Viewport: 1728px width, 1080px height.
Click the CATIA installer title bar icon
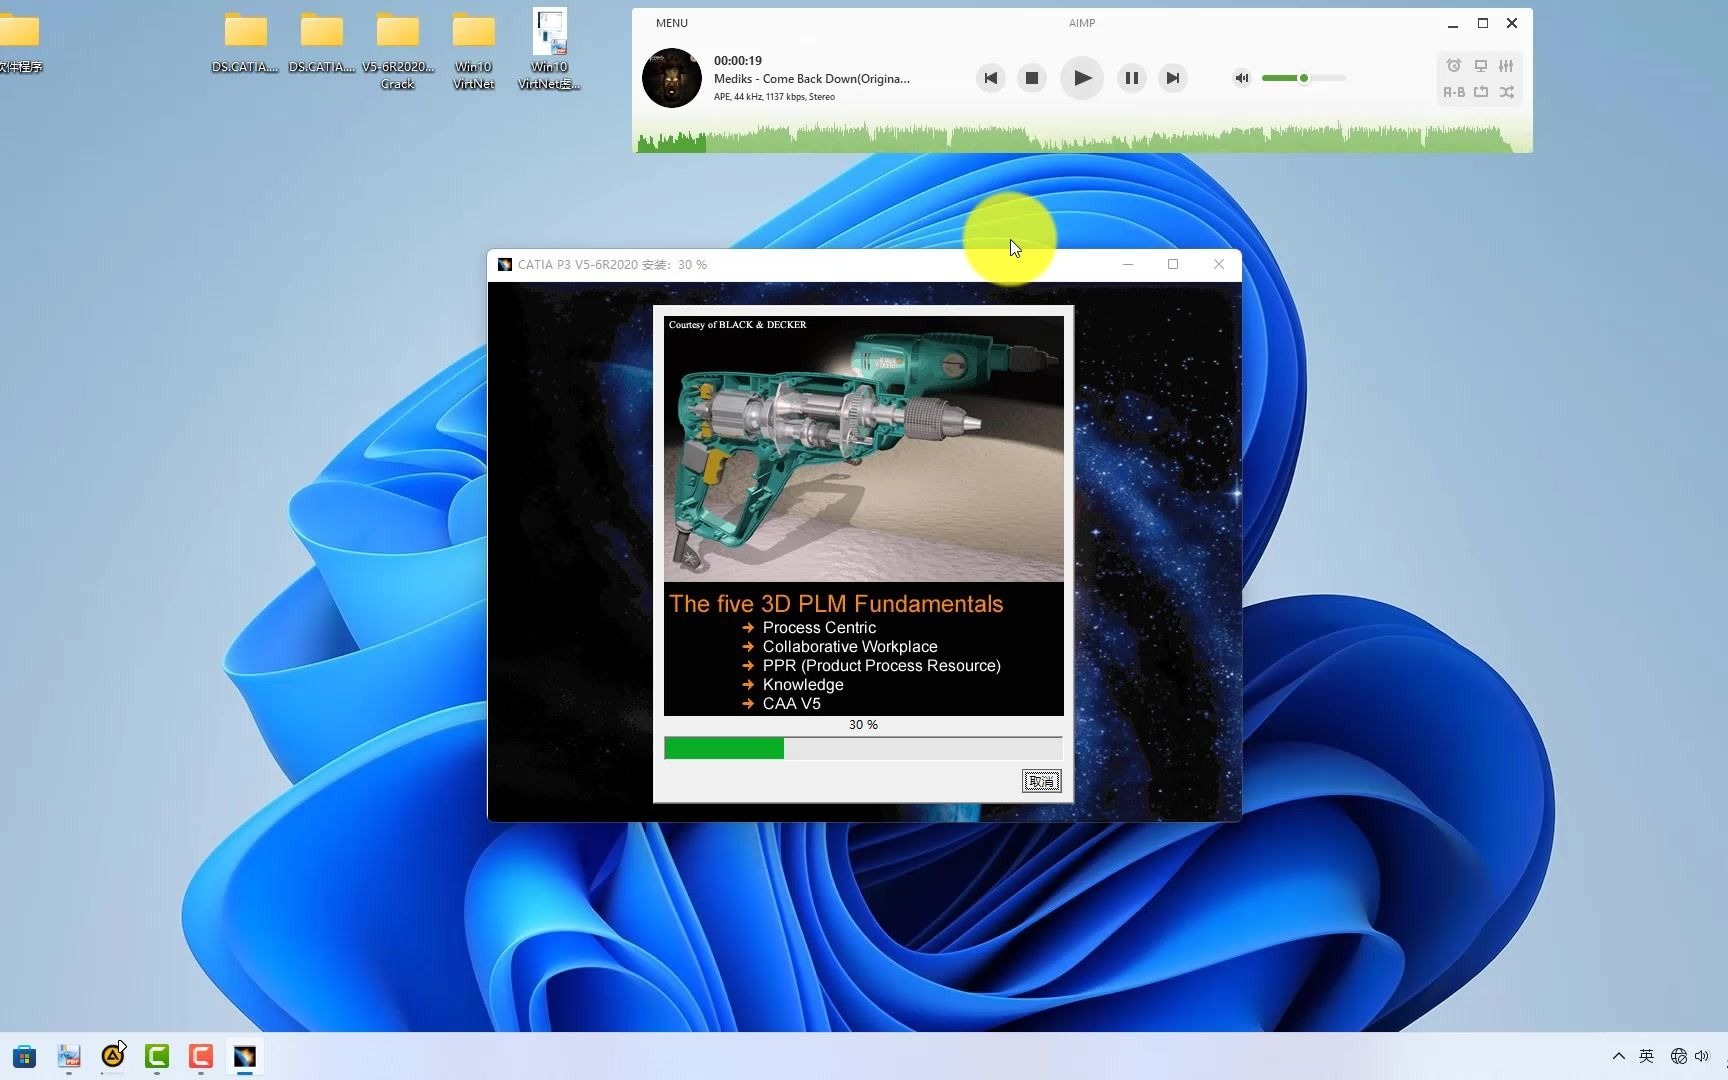504,265
